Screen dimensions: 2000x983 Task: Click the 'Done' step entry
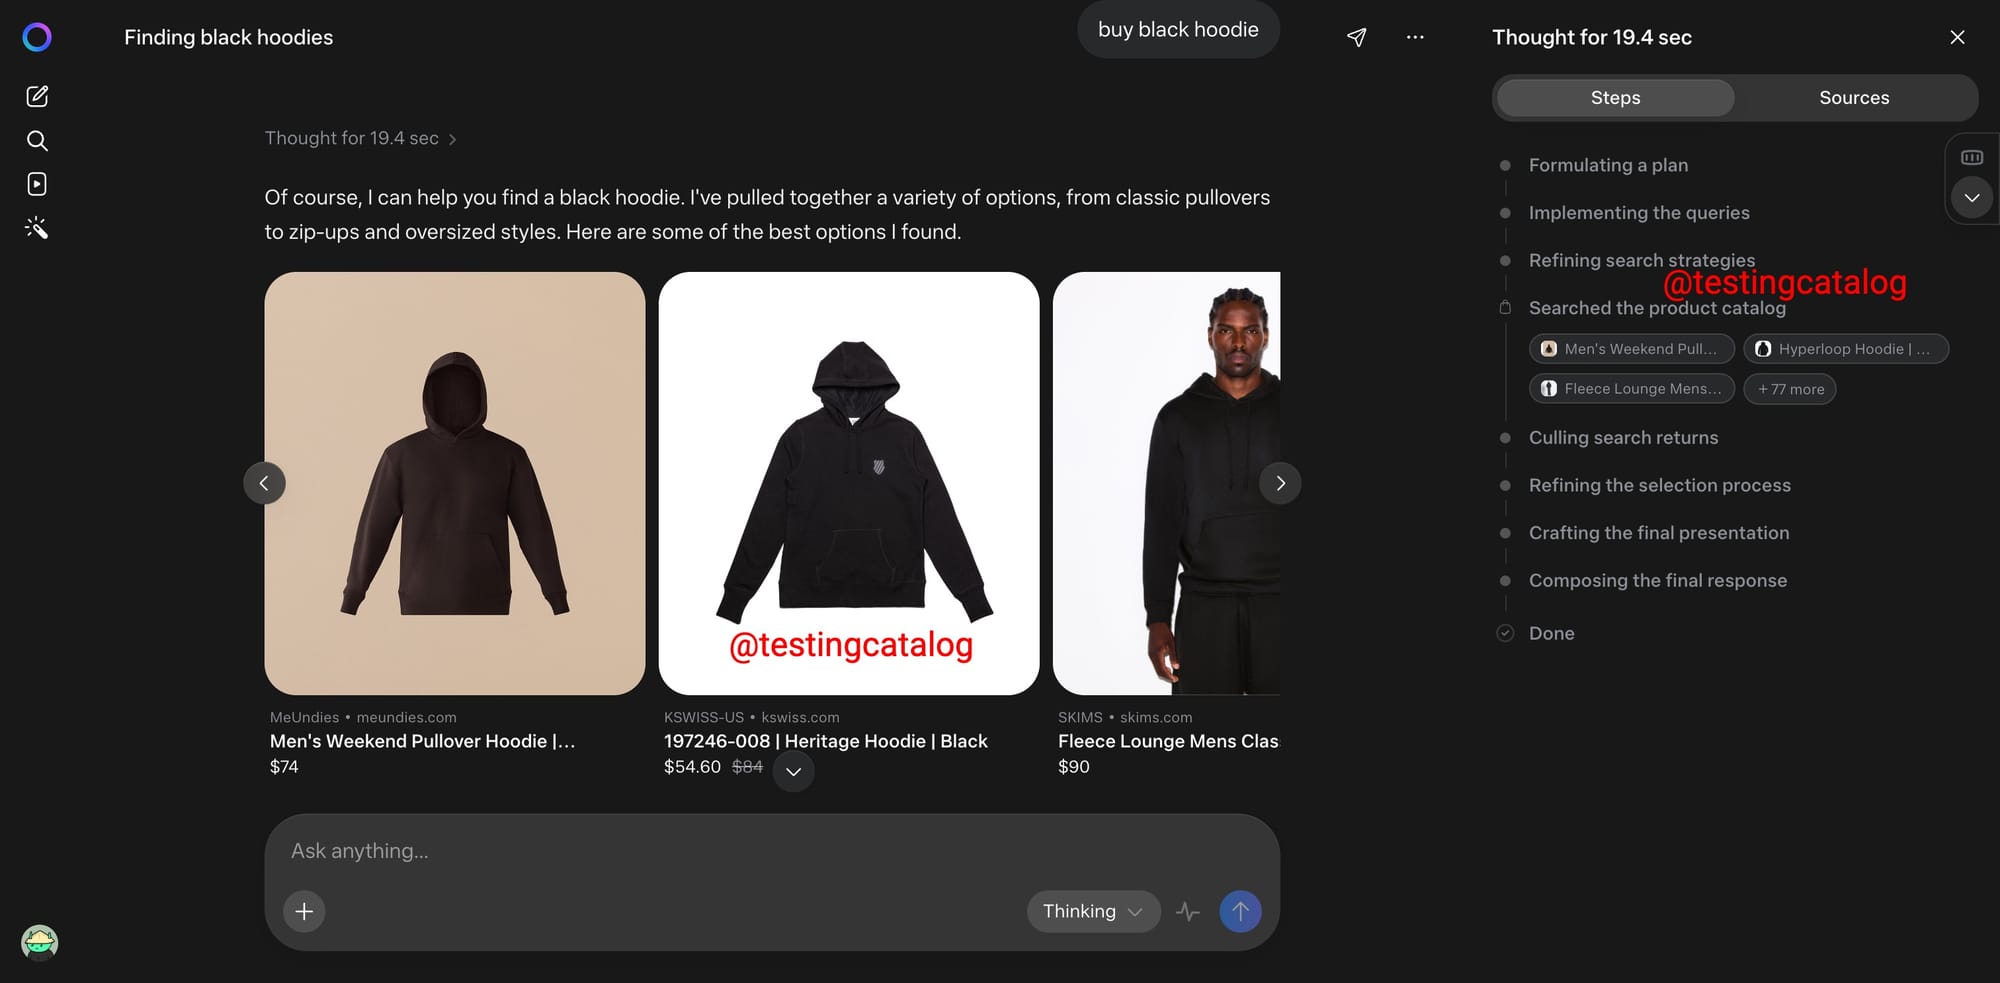[x=1551, y=633]
